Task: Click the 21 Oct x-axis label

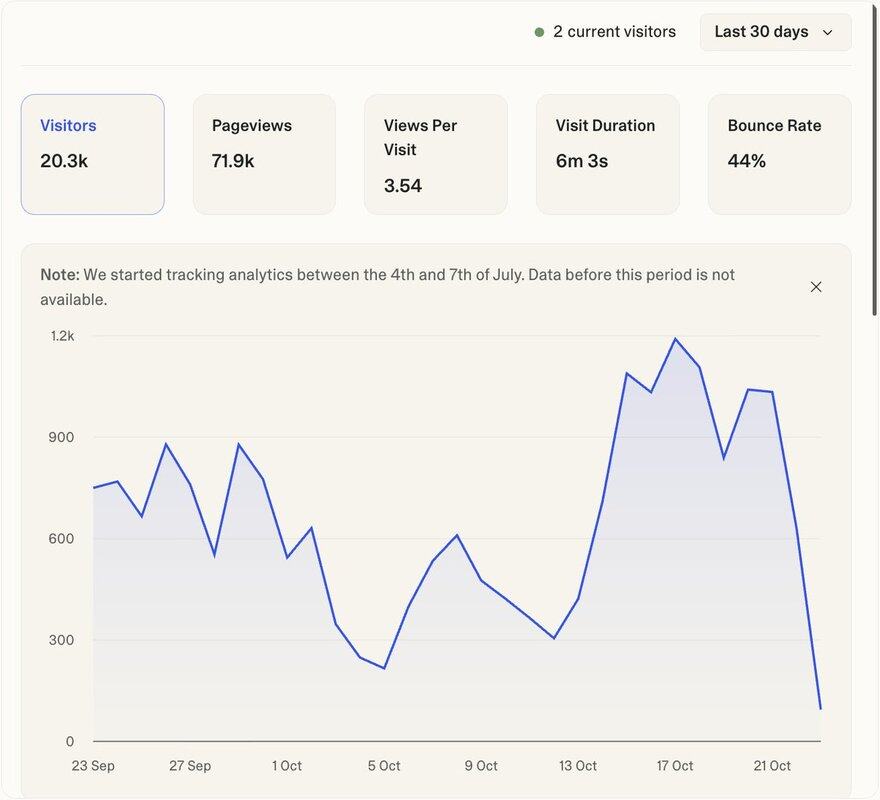Action: pos(772,766)
